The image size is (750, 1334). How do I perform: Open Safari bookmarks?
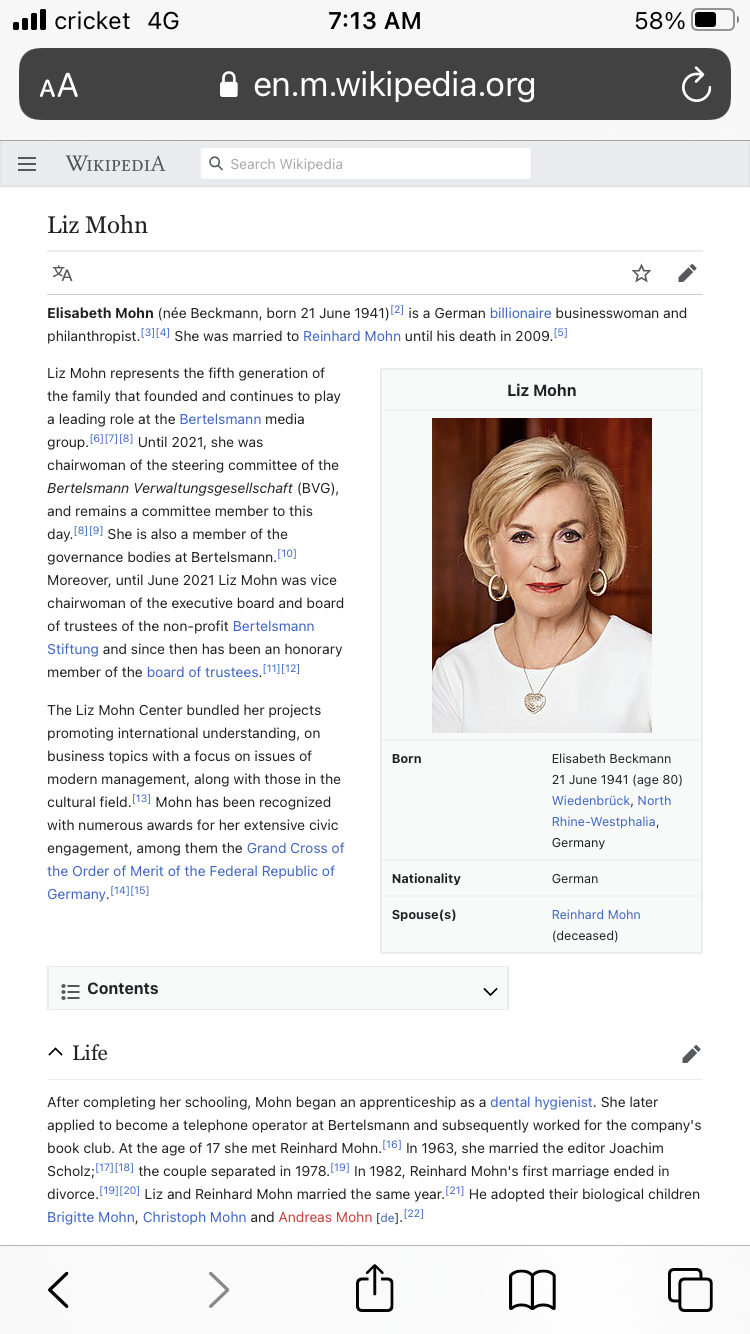[x=532, y=1290]
